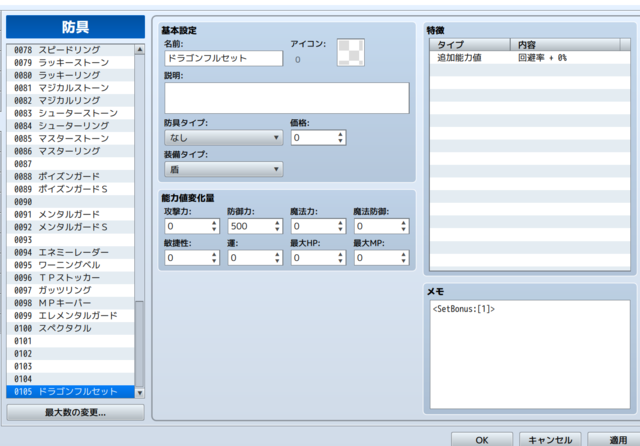Select 0098 MPキーパー in list

point(70,303)
